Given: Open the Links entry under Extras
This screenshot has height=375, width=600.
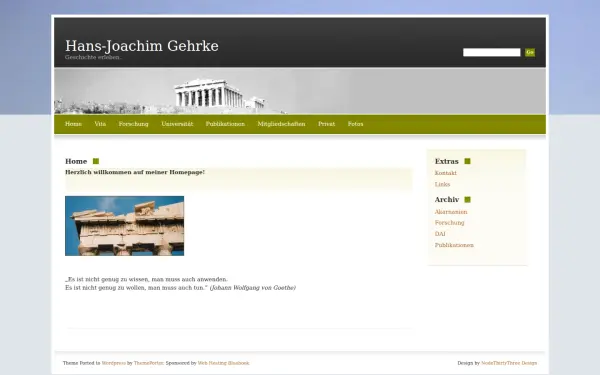Looking at the screenshot, I should 442,184.
